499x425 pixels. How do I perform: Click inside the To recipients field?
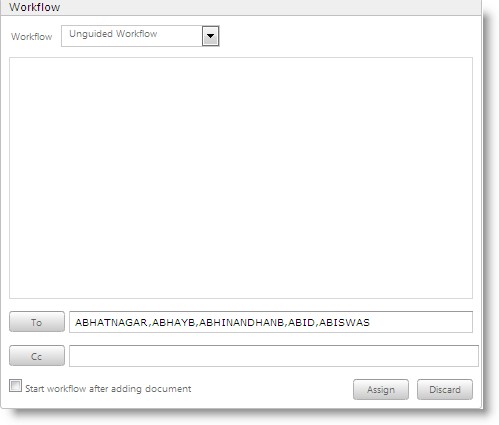[271, 322]
